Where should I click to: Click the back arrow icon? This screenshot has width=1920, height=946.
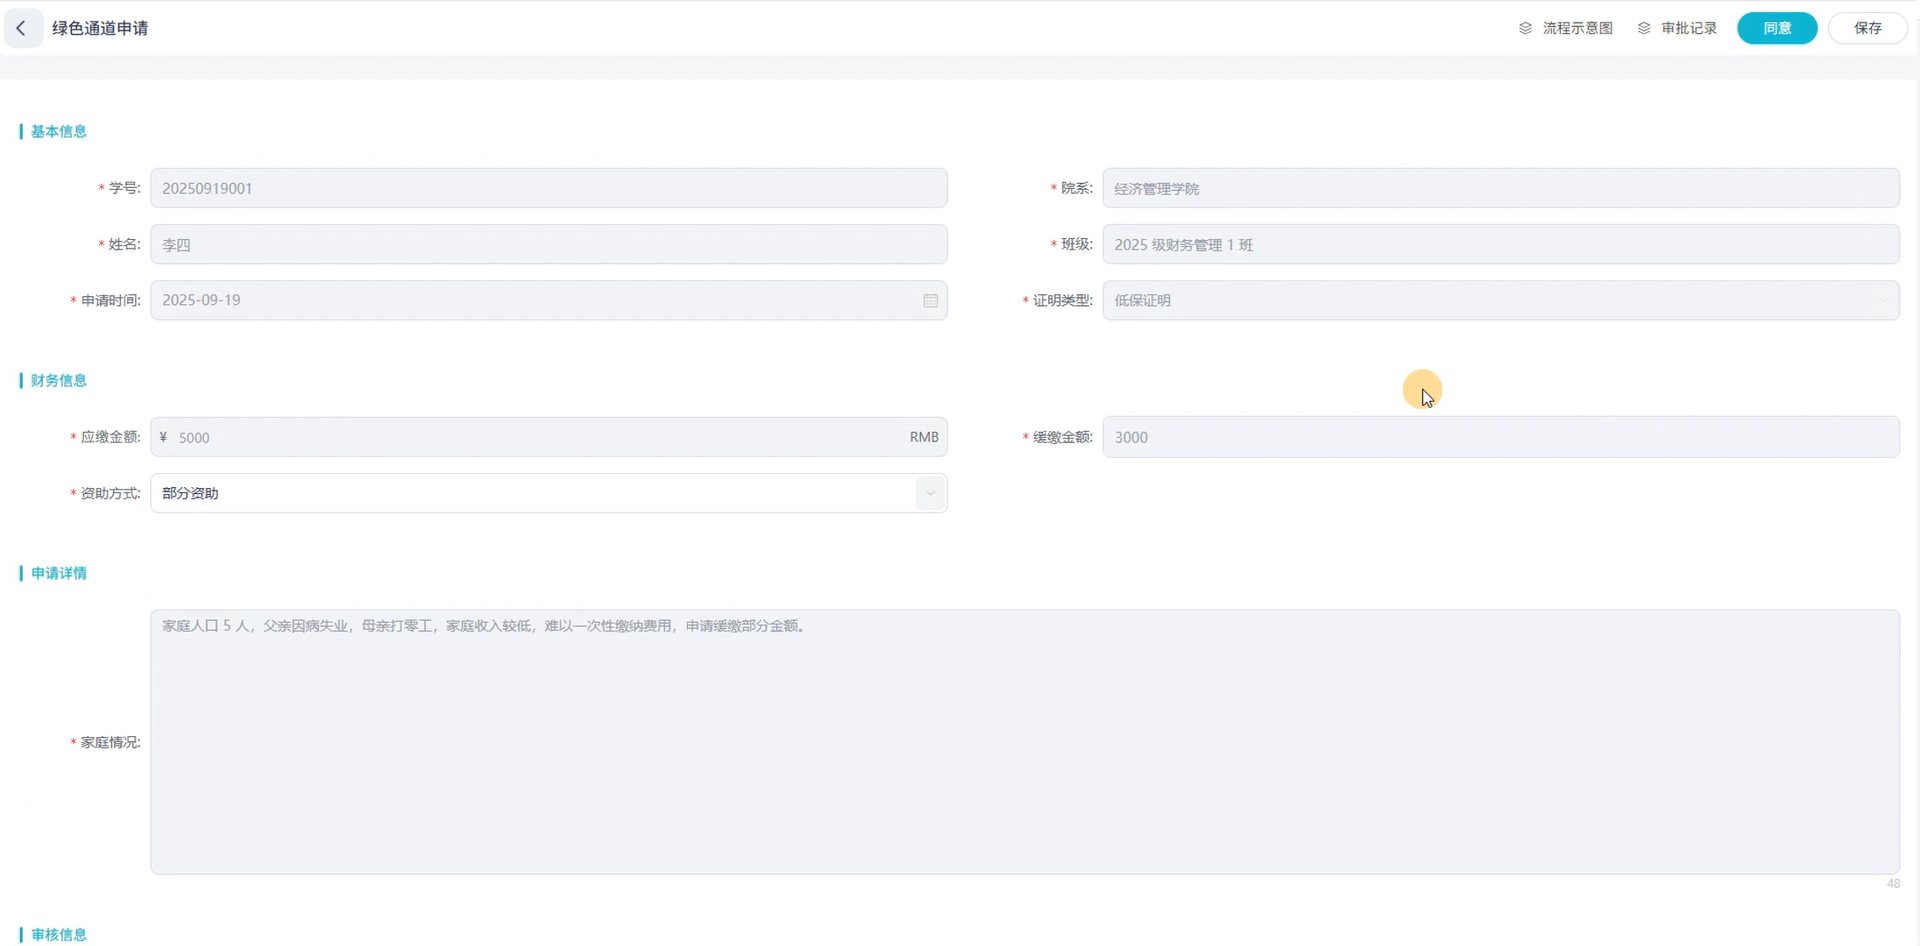pos(21,28)
